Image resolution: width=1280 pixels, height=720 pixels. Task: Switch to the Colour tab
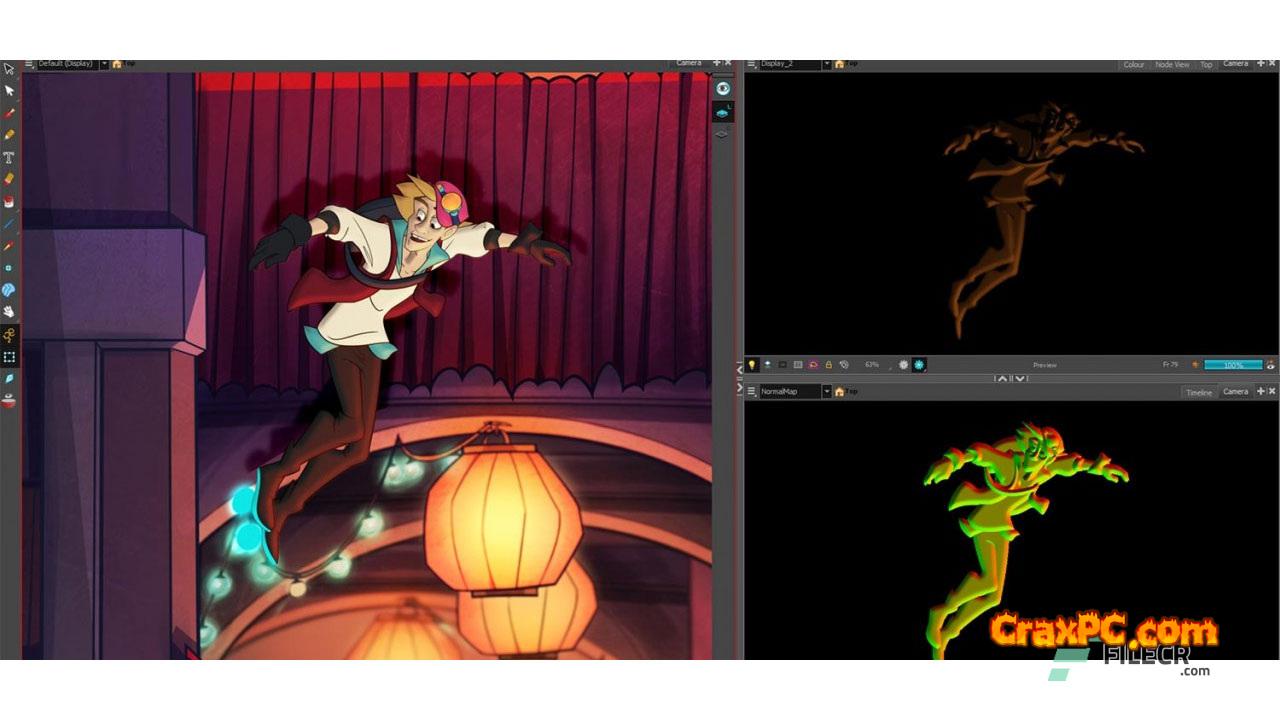[1133, 64]
